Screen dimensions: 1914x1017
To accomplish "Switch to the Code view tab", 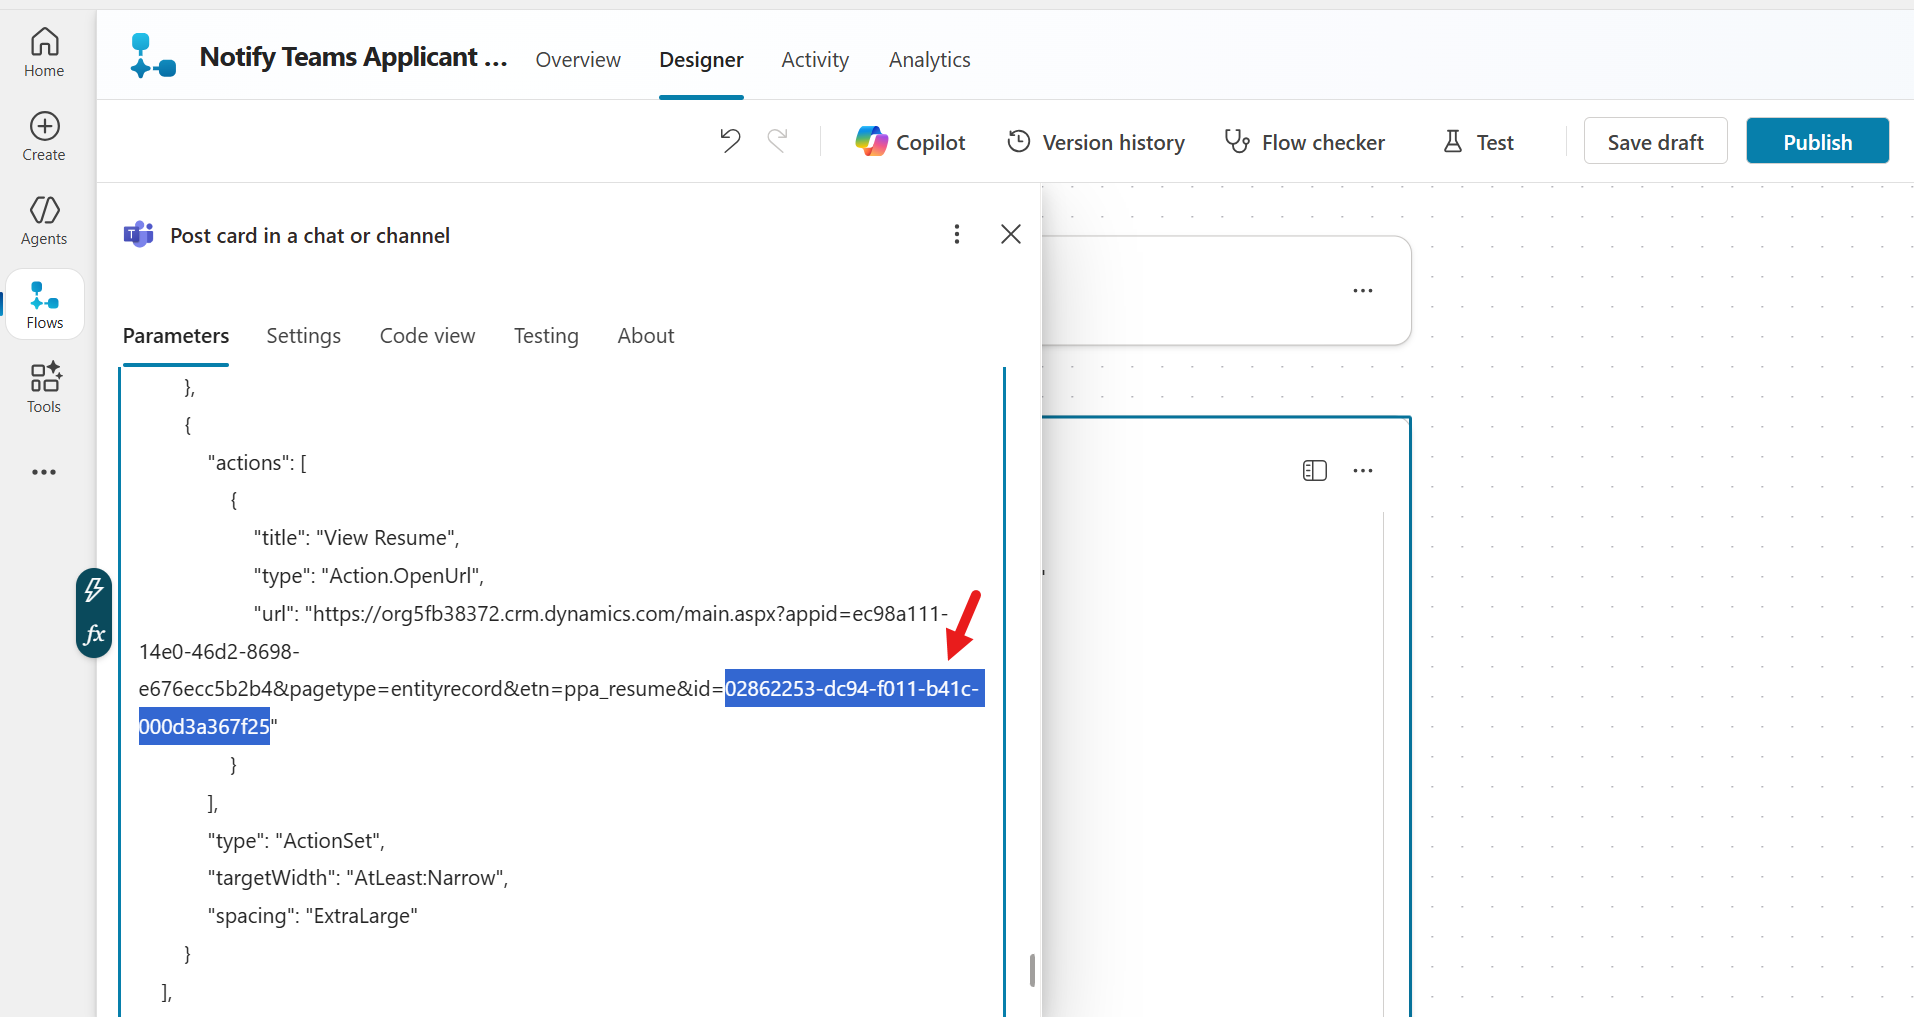I will coord(427,335).
